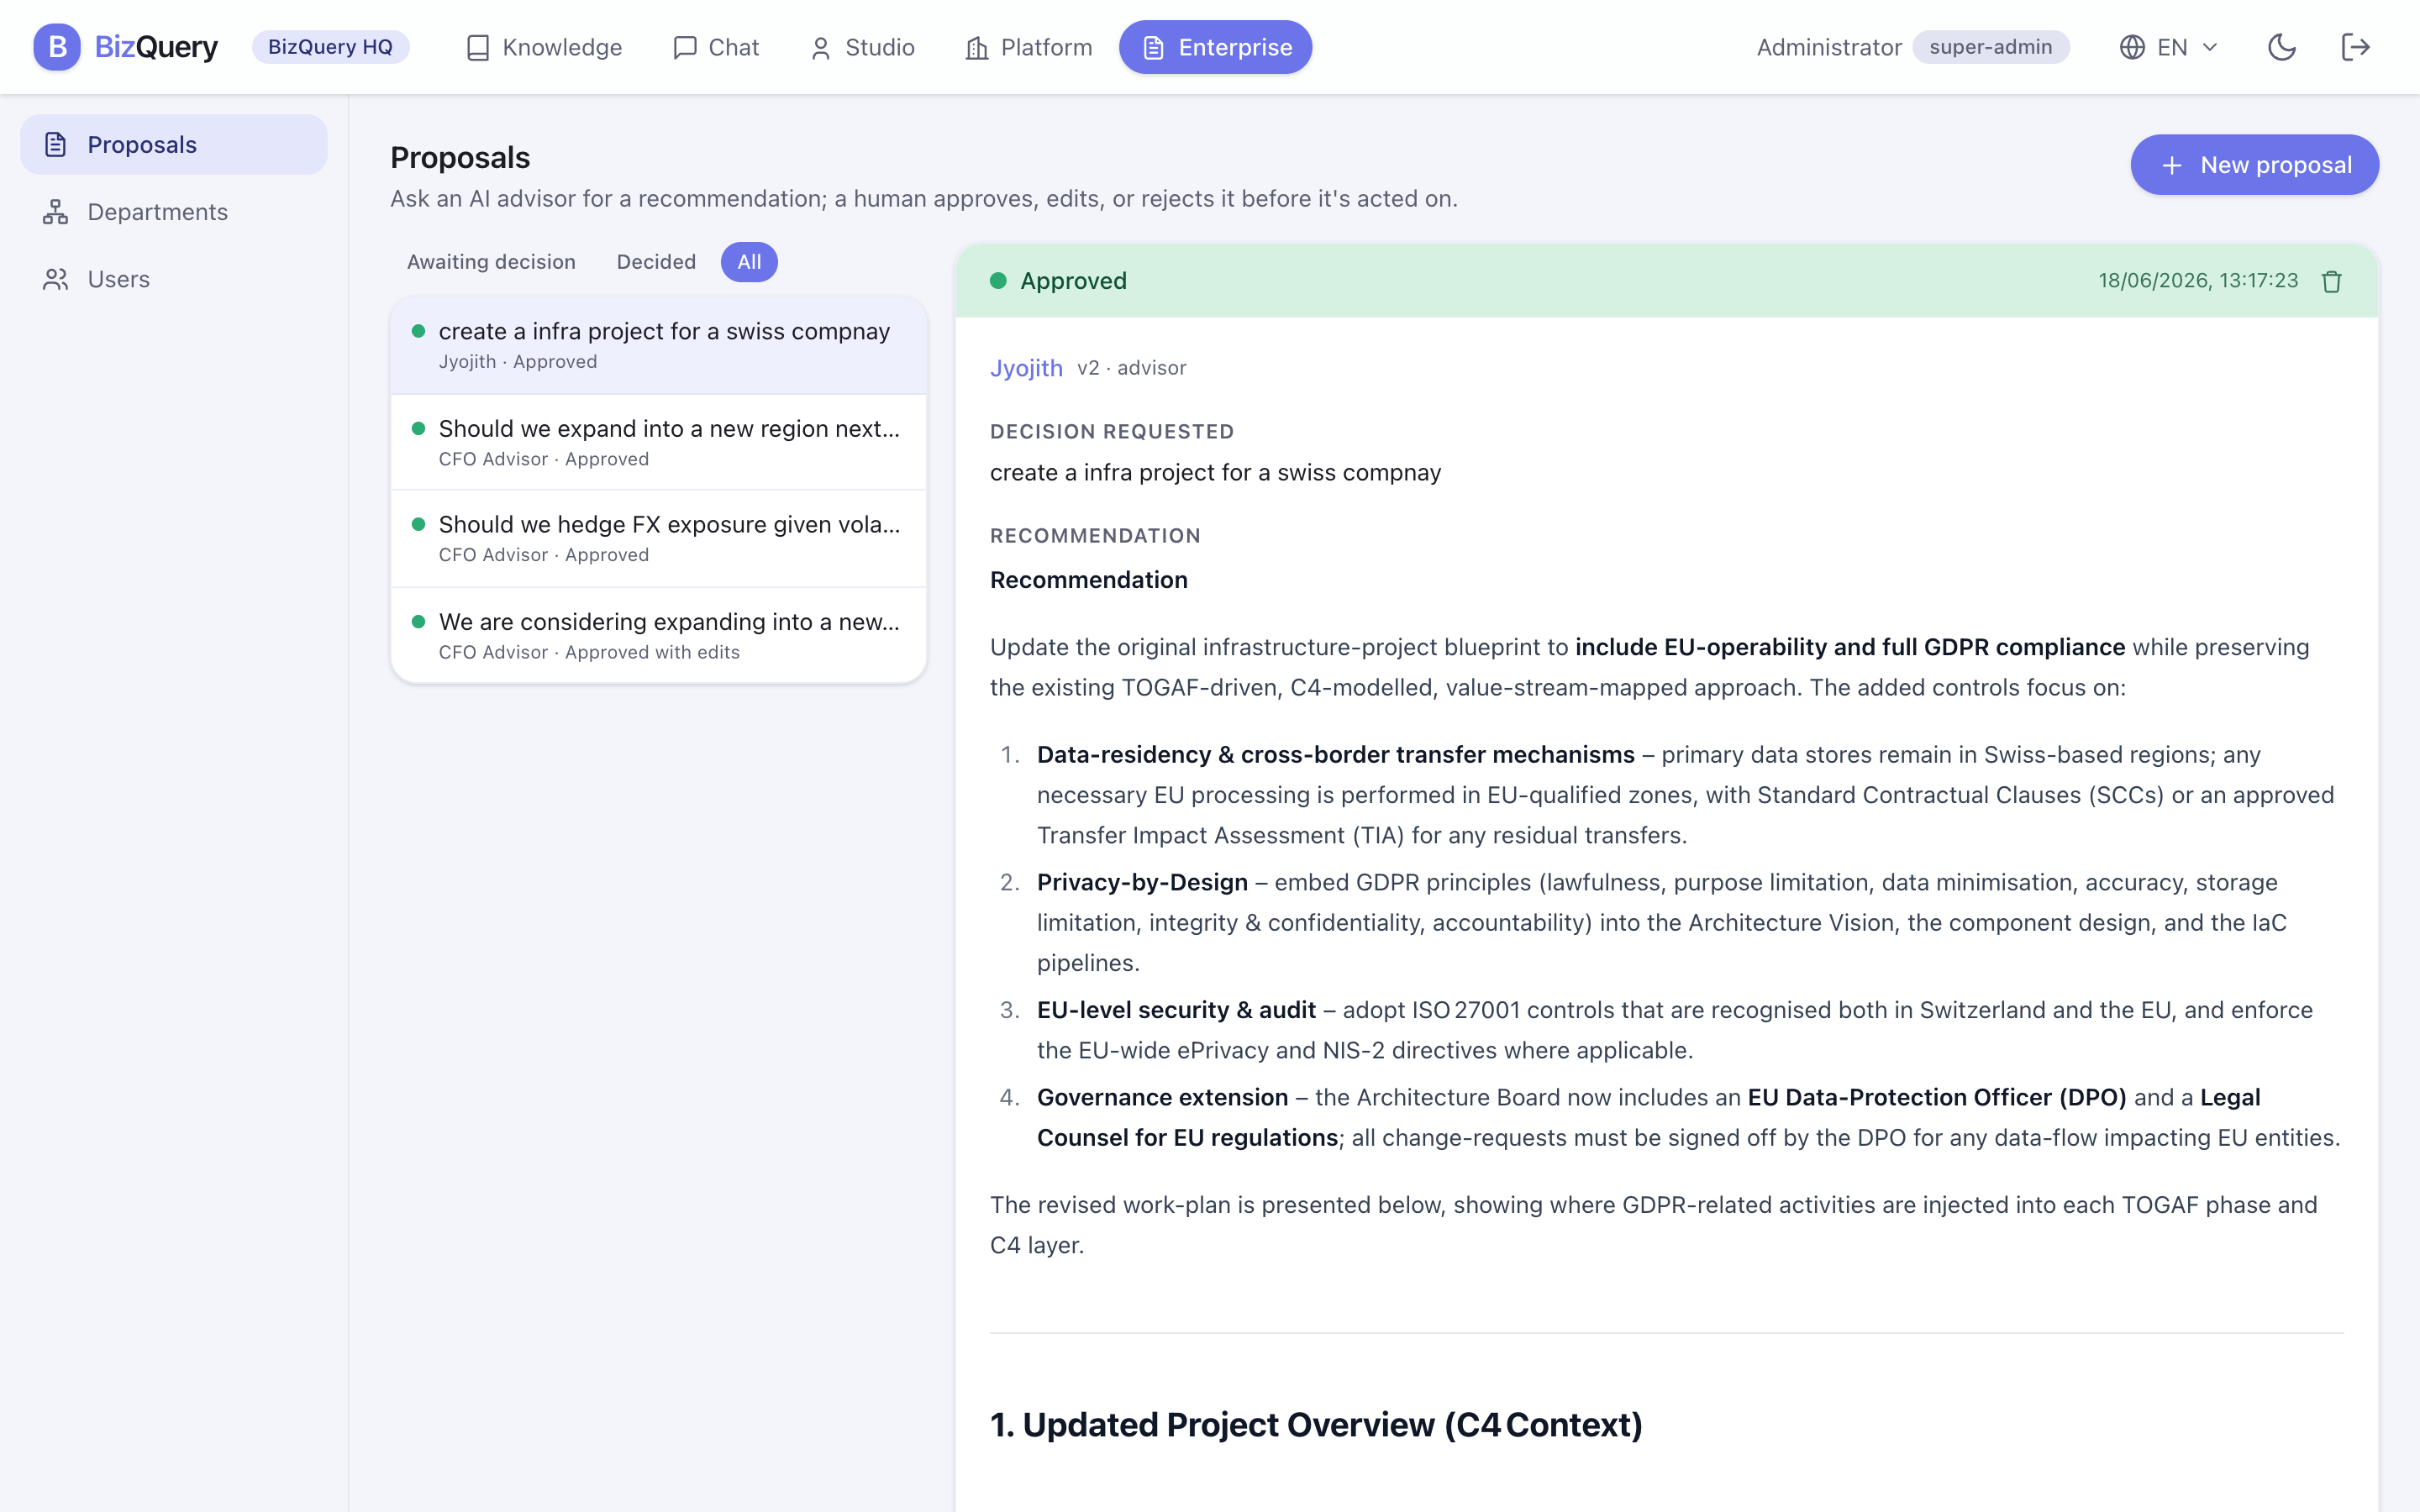Click the Administrator user name
2420x1512 pixels.
[x=1829, y=47]
